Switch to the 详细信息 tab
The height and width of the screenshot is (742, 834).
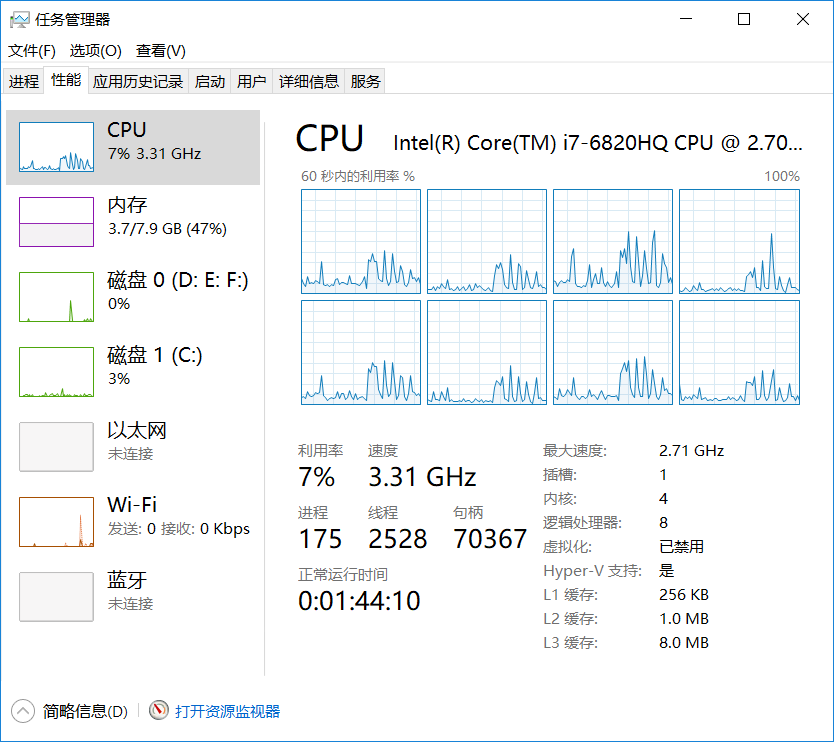(309, 82)
